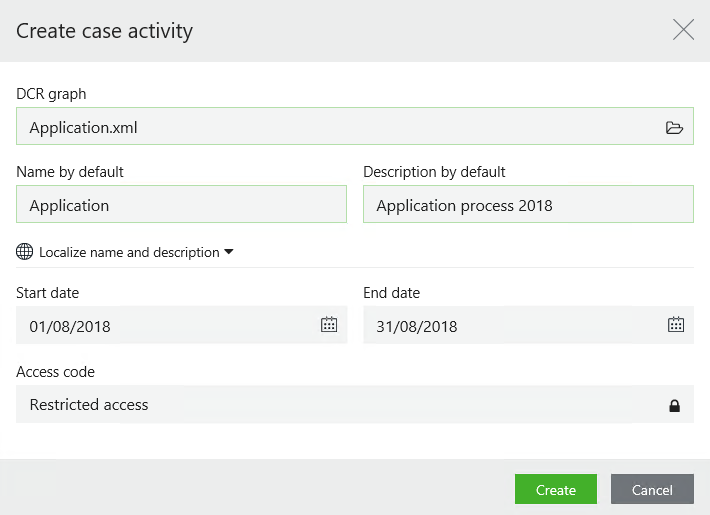Click the 'Localize name and description' text

tap(129, 252)
